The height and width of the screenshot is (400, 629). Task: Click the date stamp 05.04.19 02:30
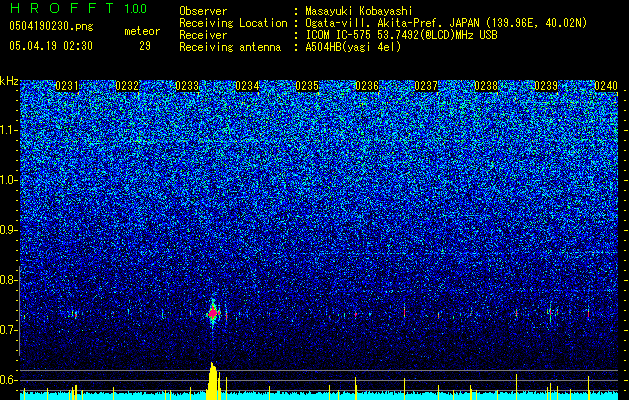[x=51, y=46]
